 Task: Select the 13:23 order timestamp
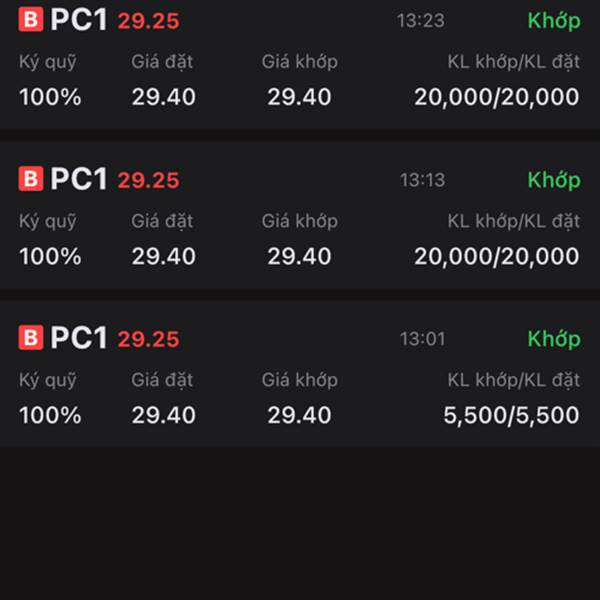421,21
